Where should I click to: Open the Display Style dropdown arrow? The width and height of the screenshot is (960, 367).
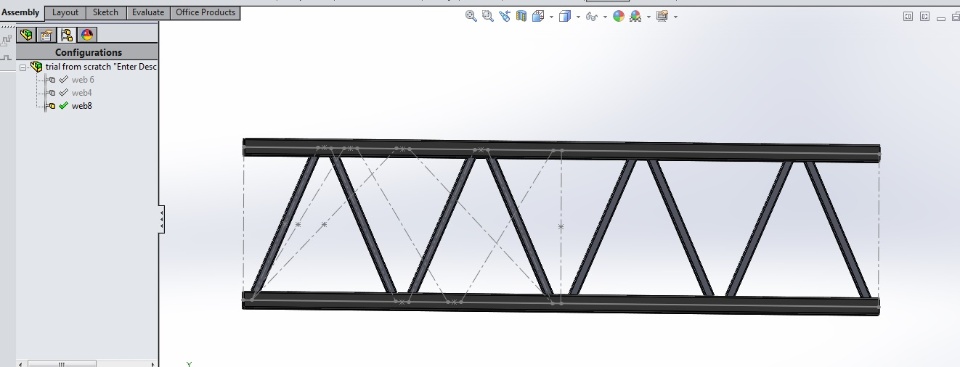pos(578,17)
